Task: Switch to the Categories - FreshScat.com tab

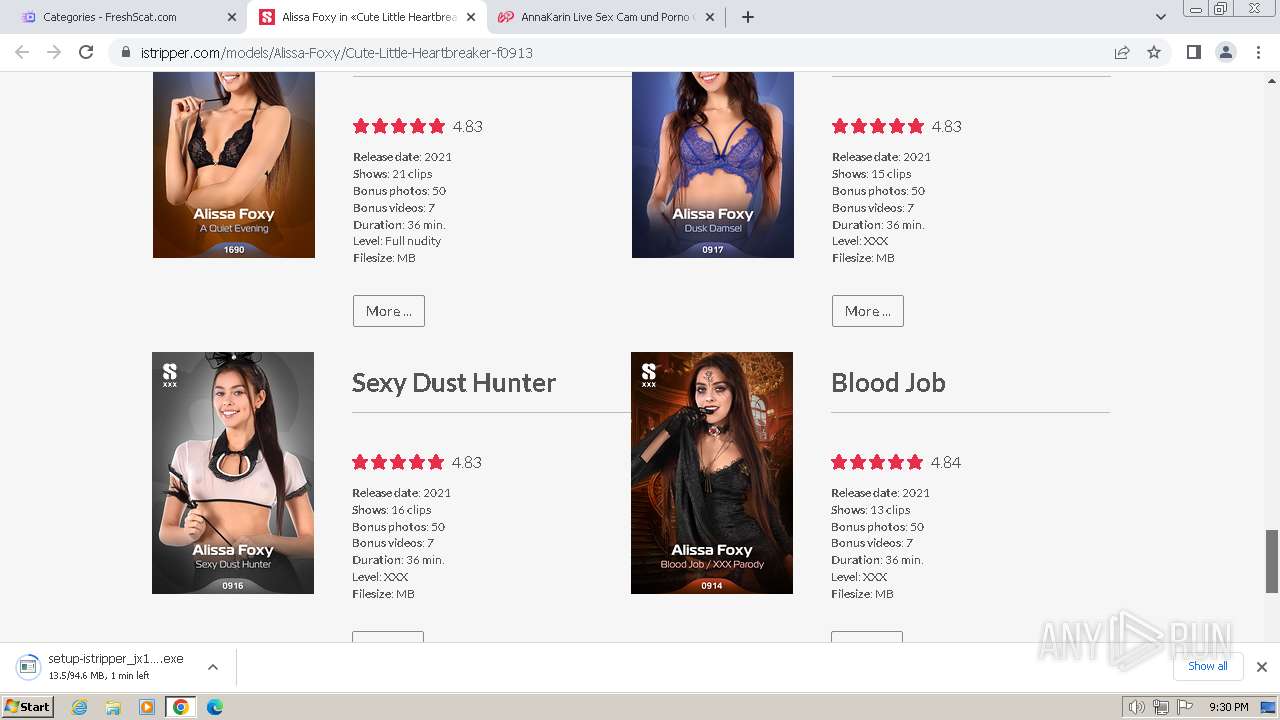Action: pos(125,17)
